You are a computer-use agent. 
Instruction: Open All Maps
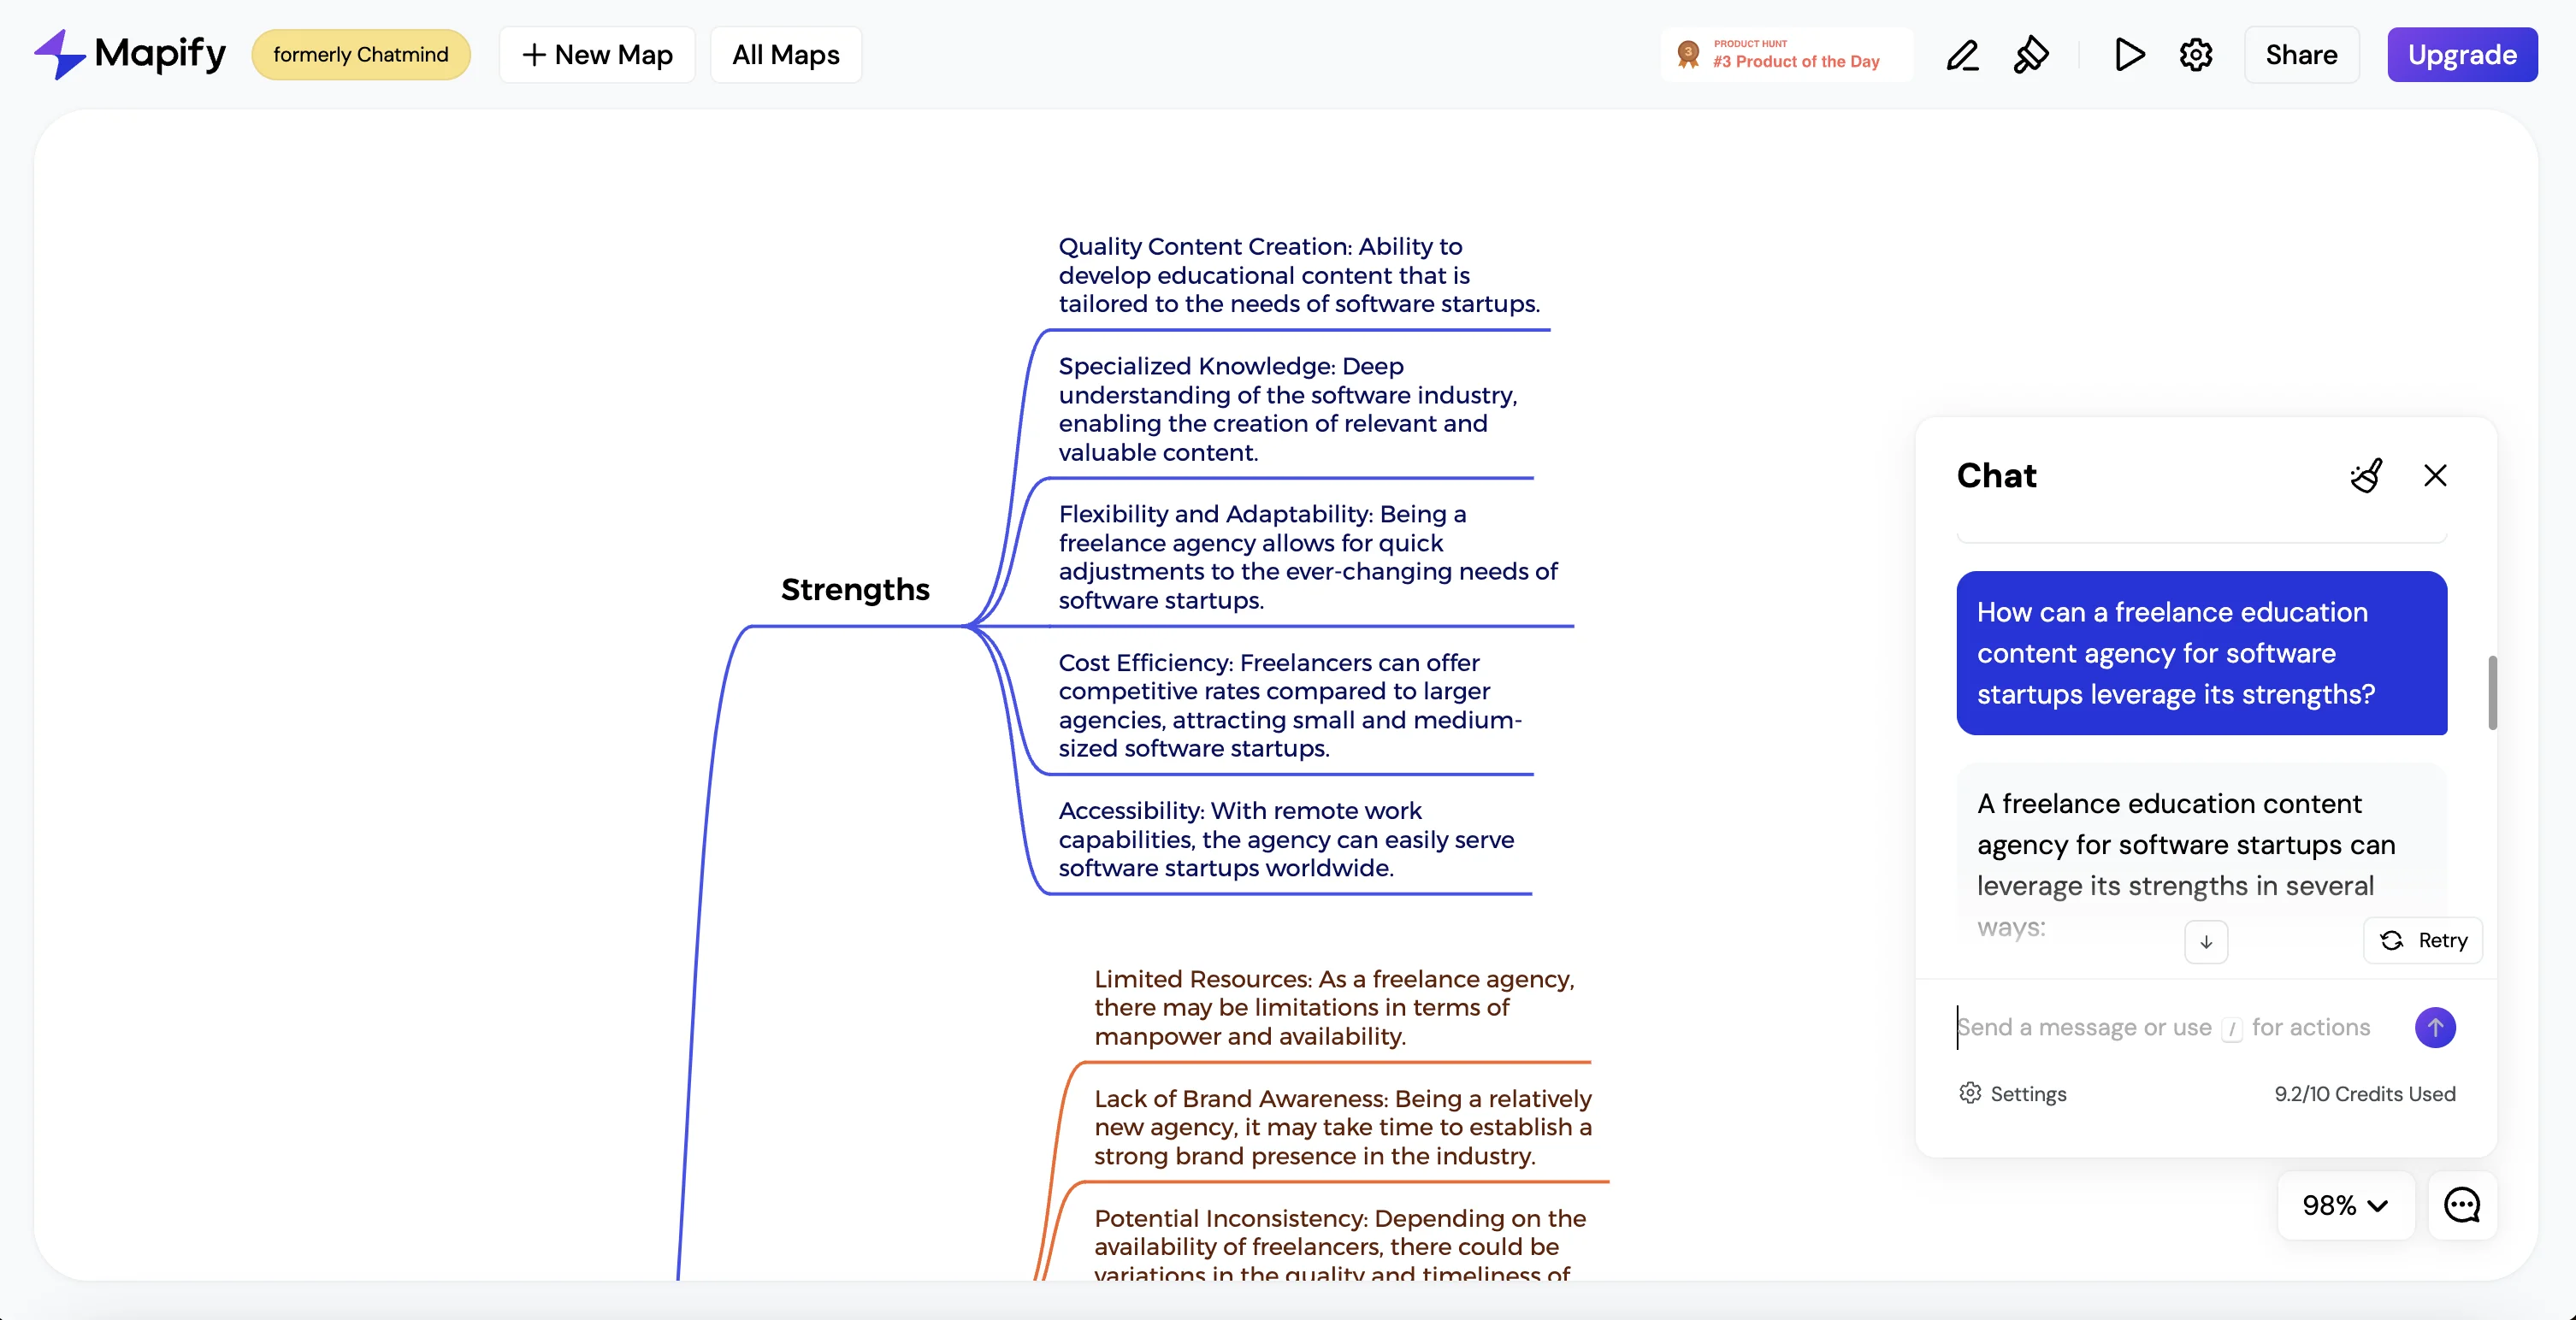coord(785,55)
